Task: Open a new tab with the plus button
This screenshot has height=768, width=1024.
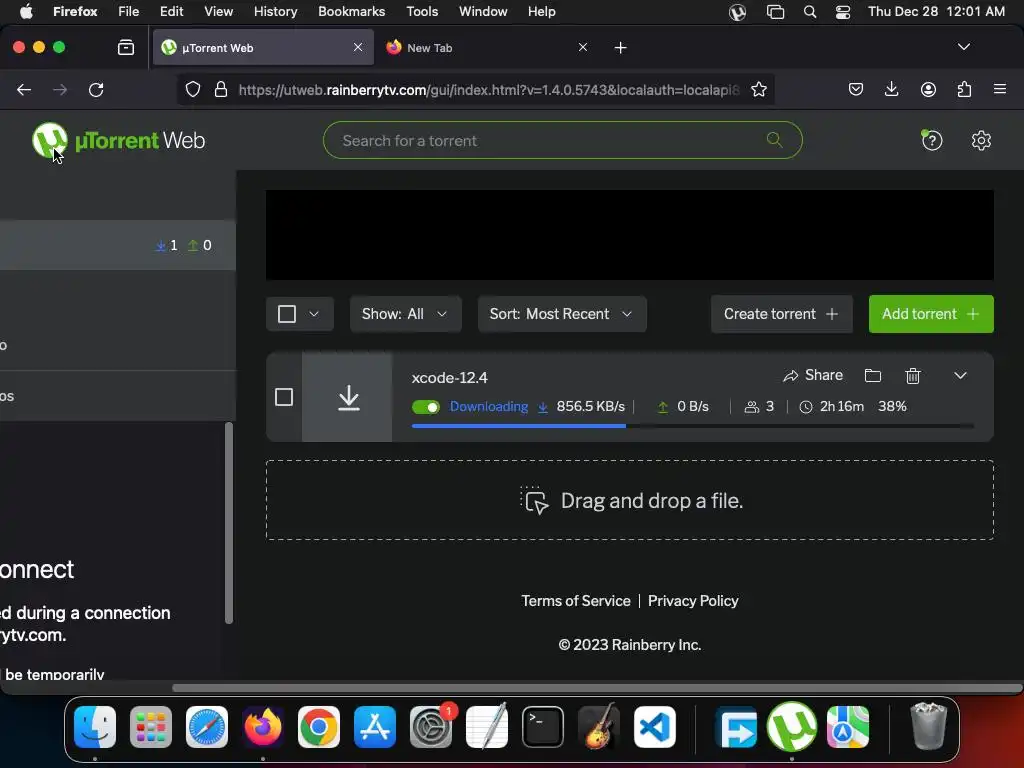Action: pos(620,48)
